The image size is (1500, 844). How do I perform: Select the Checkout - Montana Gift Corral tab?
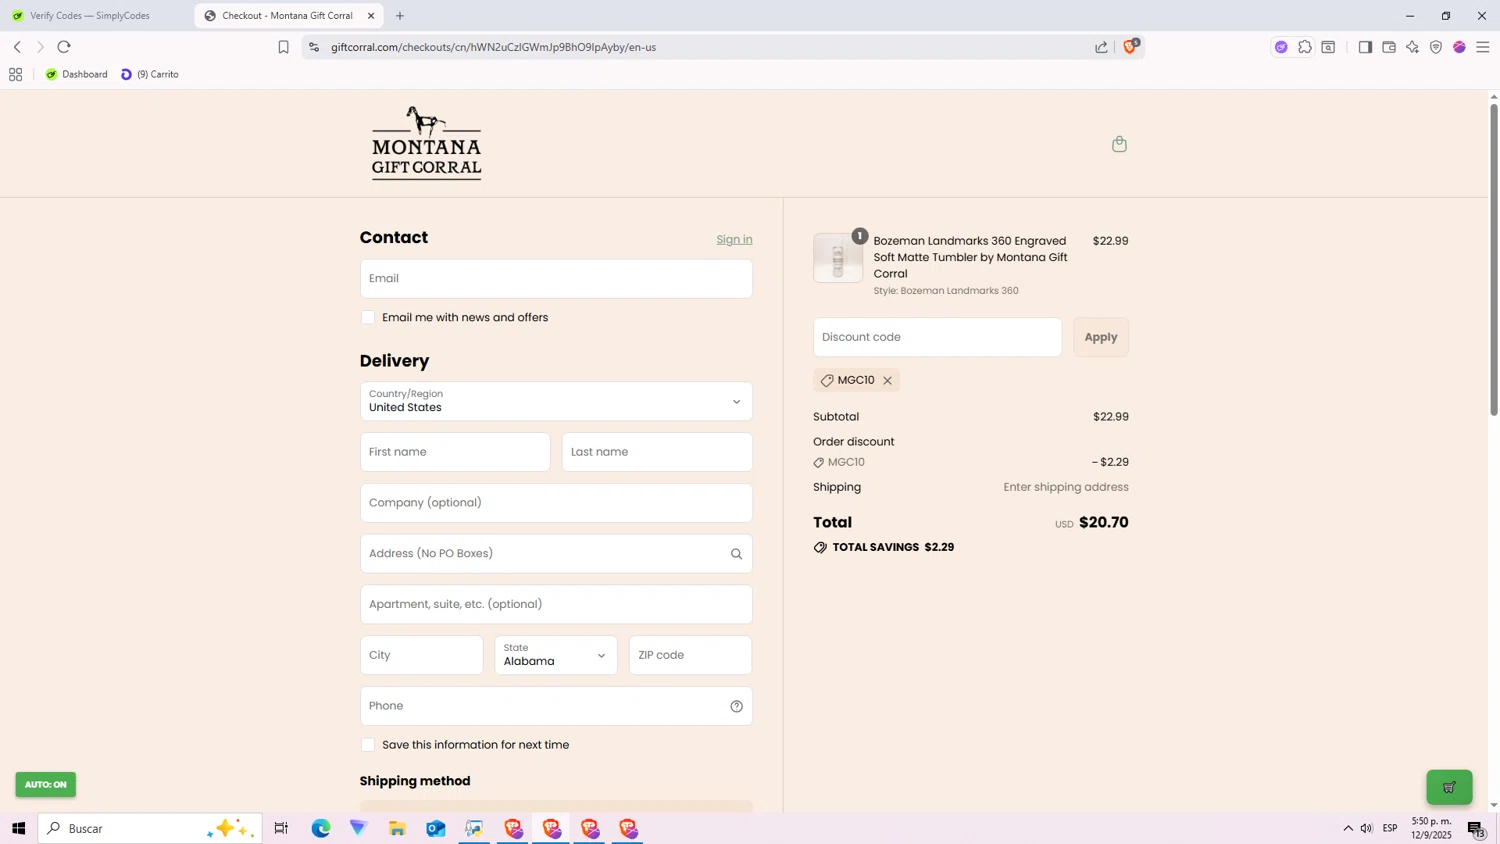pos(287,16)
